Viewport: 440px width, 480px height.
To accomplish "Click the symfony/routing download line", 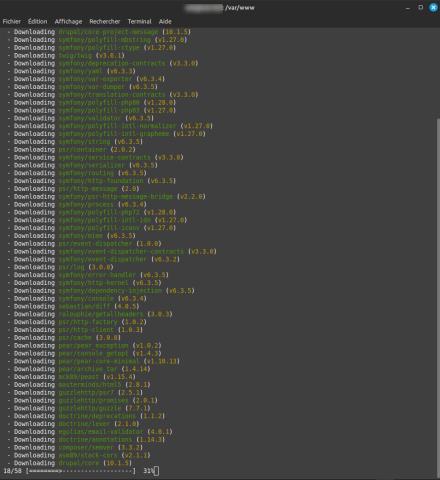I will pos(77,173).
